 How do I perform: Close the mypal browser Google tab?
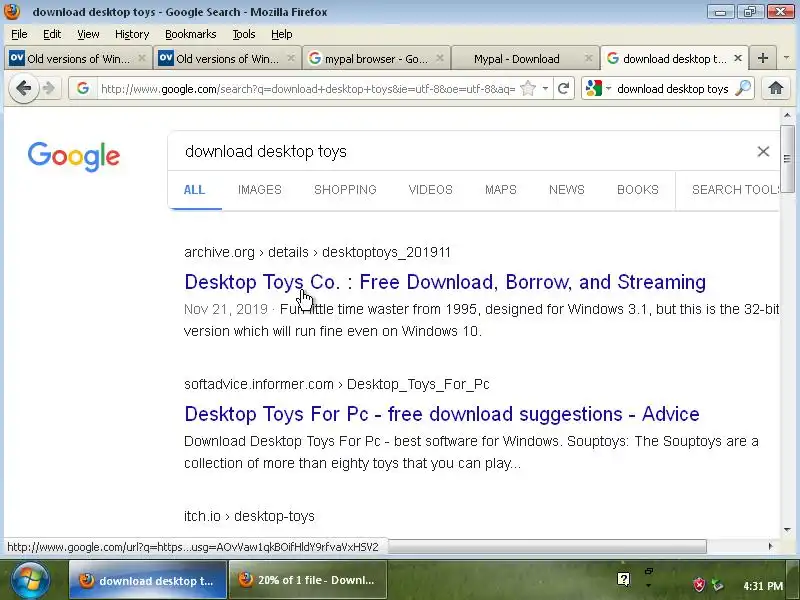click(440, 58)
